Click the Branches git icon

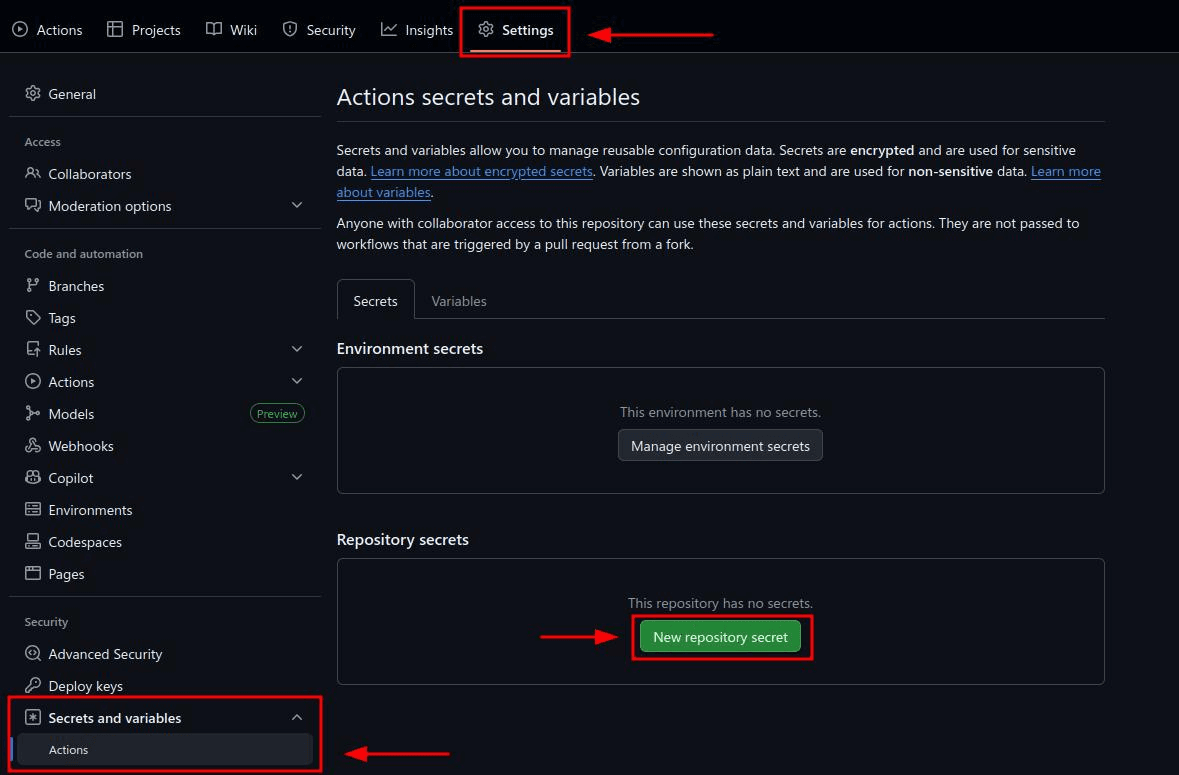pyautogui.click(x=33, y=286)
